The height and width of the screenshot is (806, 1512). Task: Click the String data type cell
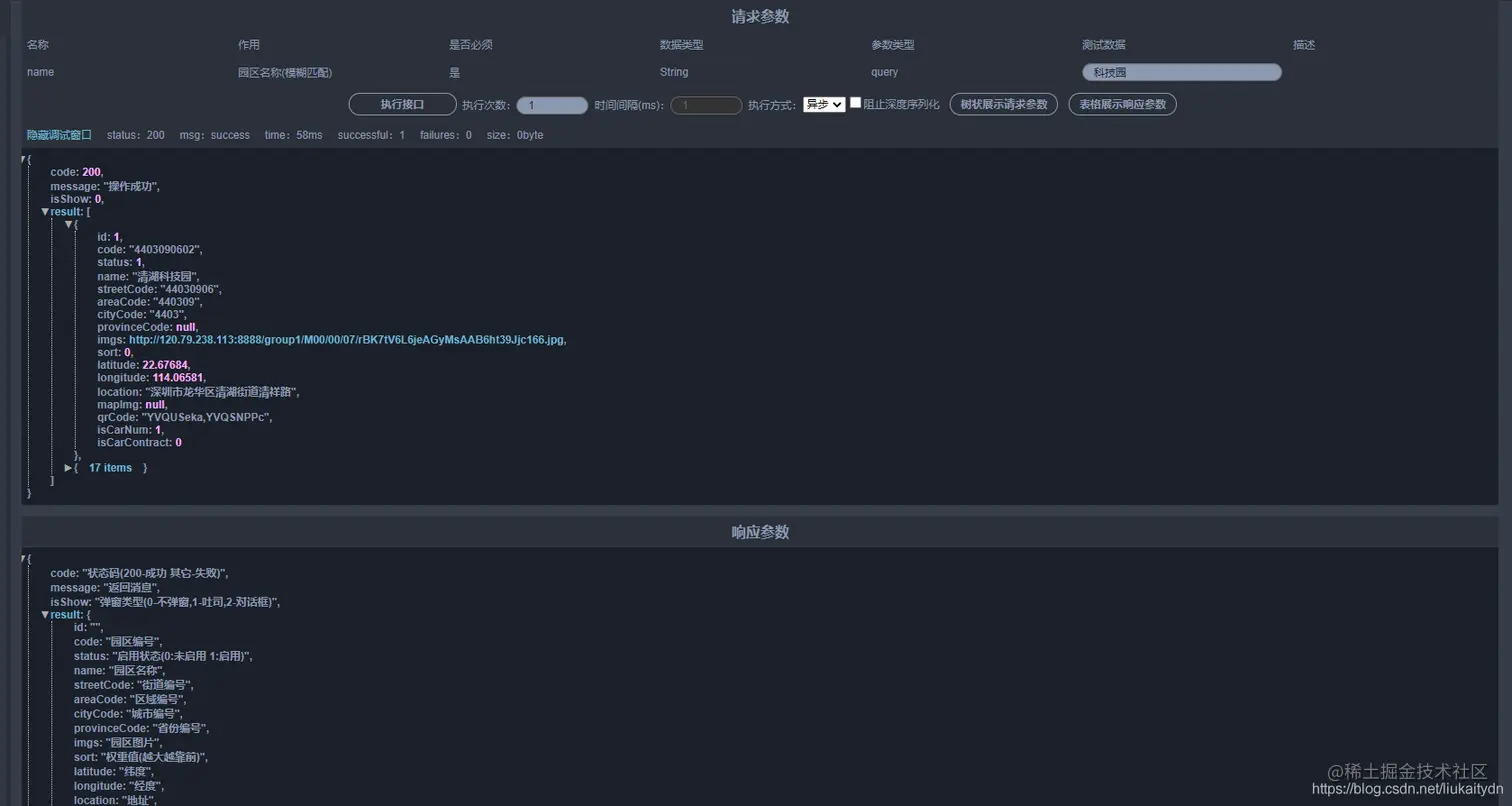674,72
